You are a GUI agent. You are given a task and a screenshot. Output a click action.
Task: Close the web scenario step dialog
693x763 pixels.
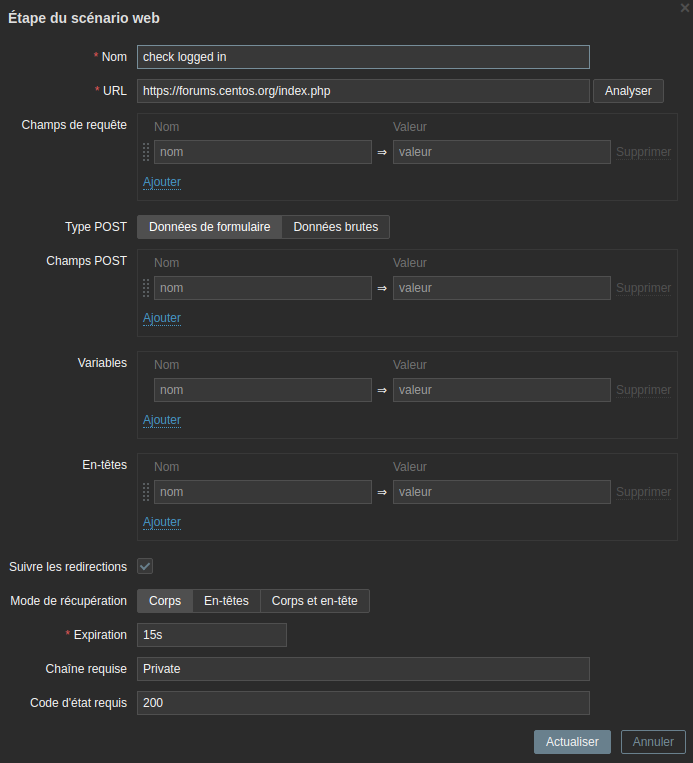click(x=684, y=7)
